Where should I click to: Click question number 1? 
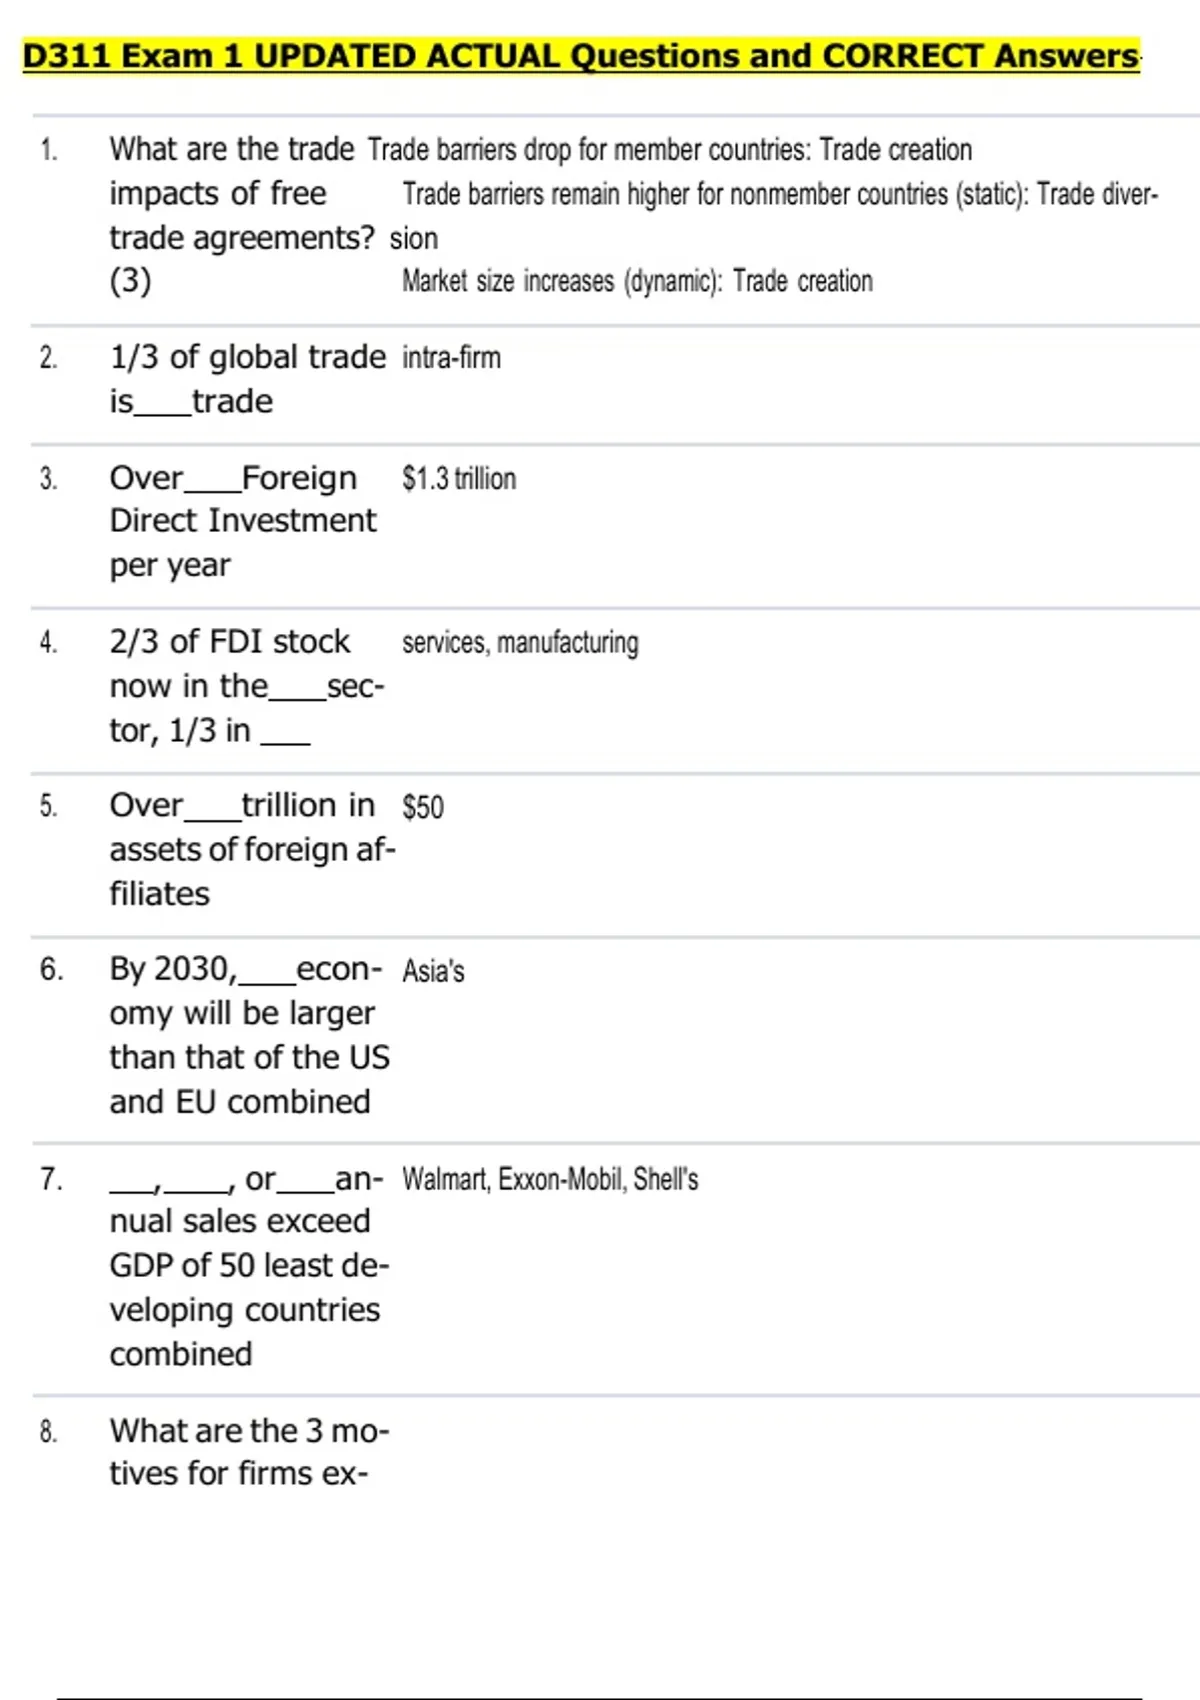click(49, 150)
